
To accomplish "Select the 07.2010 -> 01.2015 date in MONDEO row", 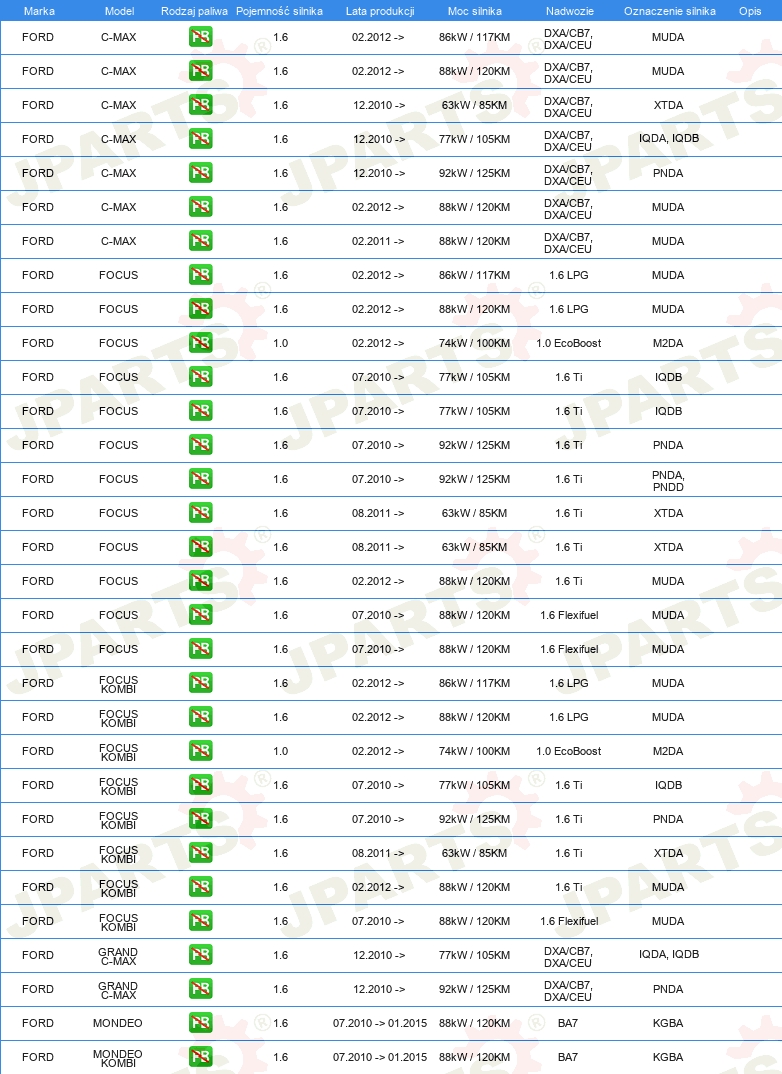I will 380,1023.
